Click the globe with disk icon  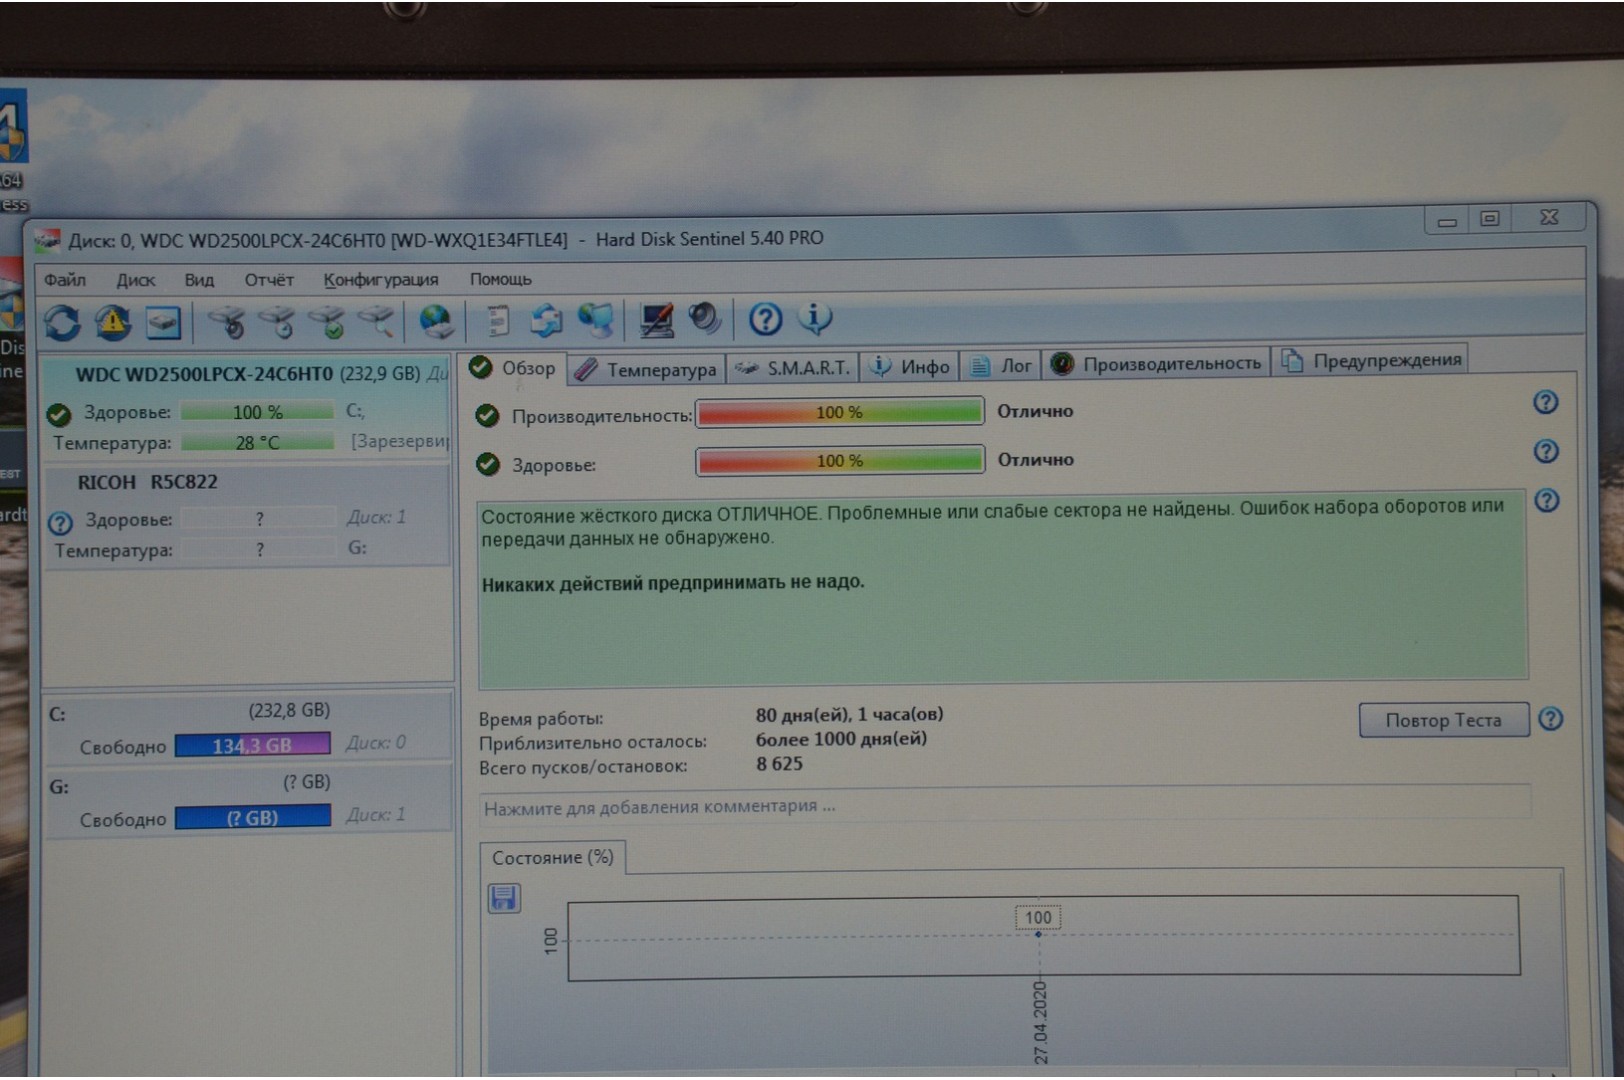436,322
